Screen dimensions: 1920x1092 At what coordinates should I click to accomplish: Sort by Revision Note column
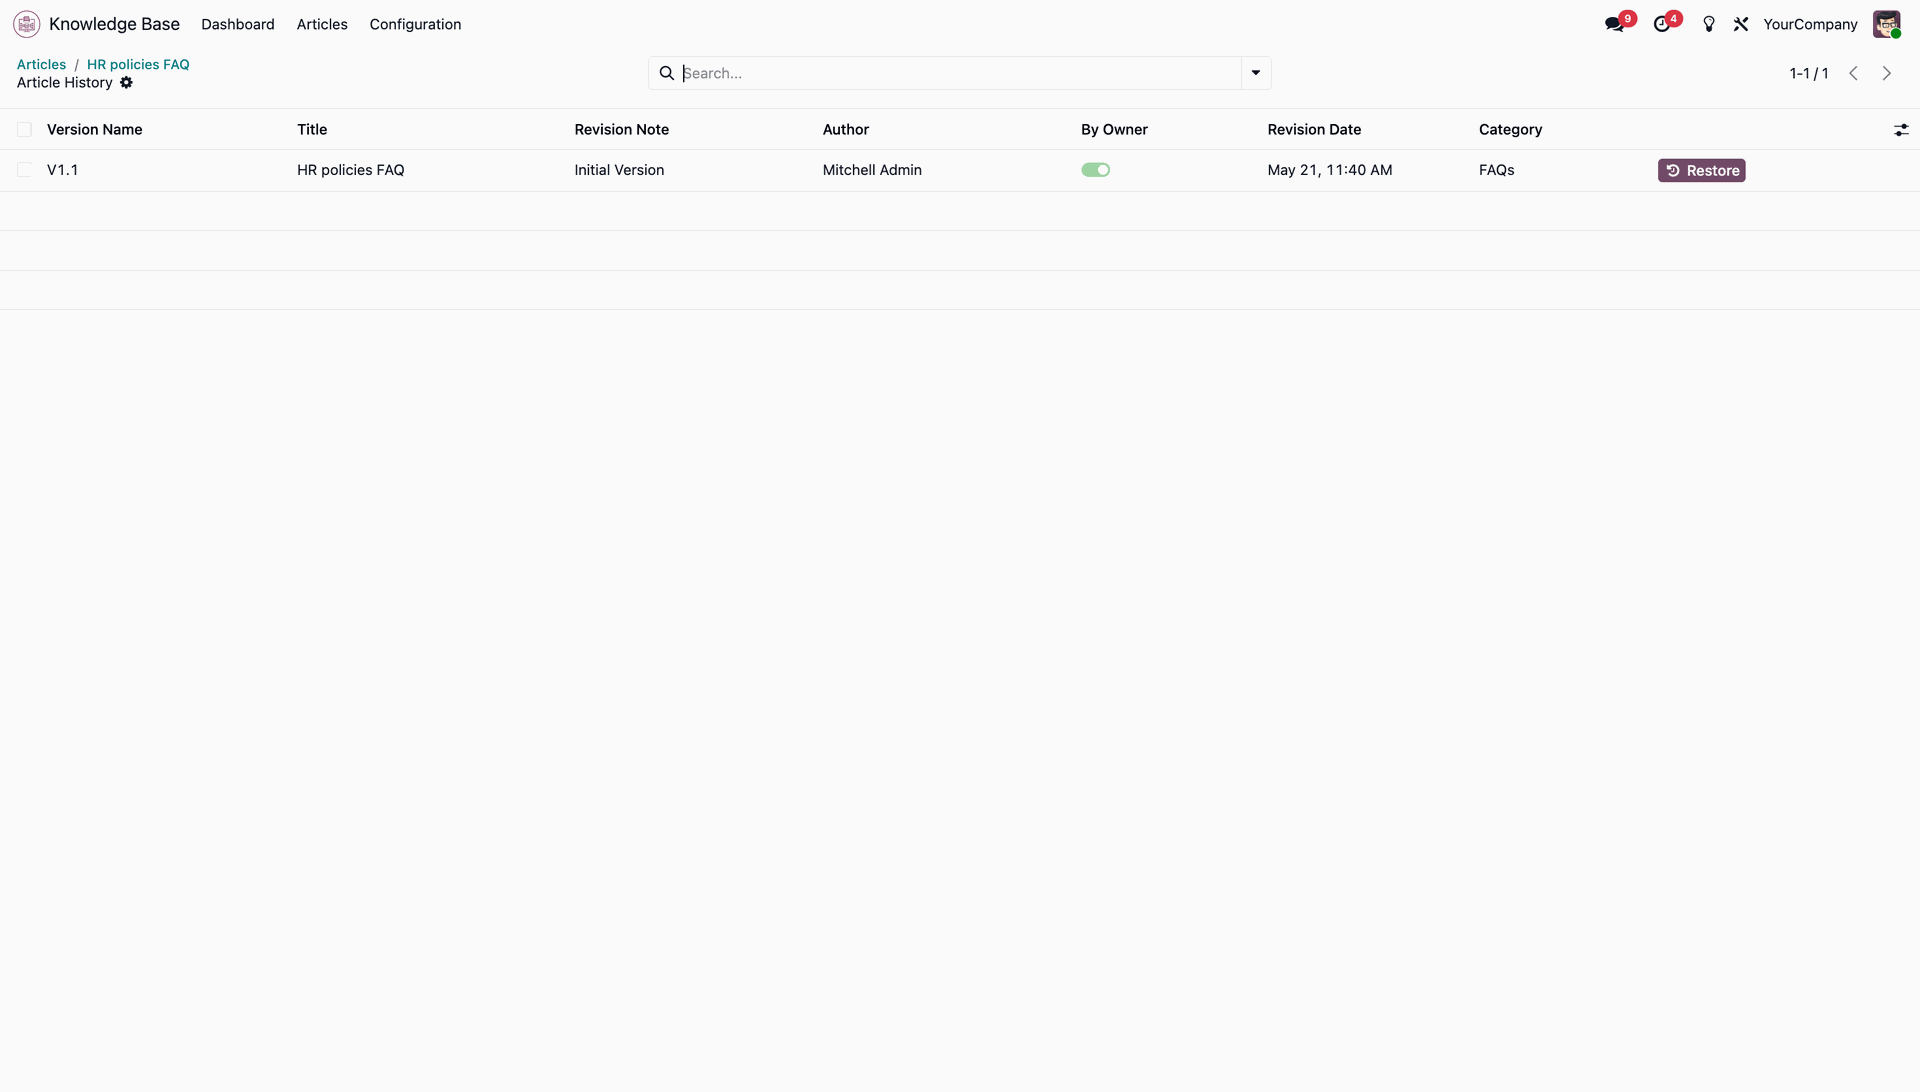pos(621,130)
